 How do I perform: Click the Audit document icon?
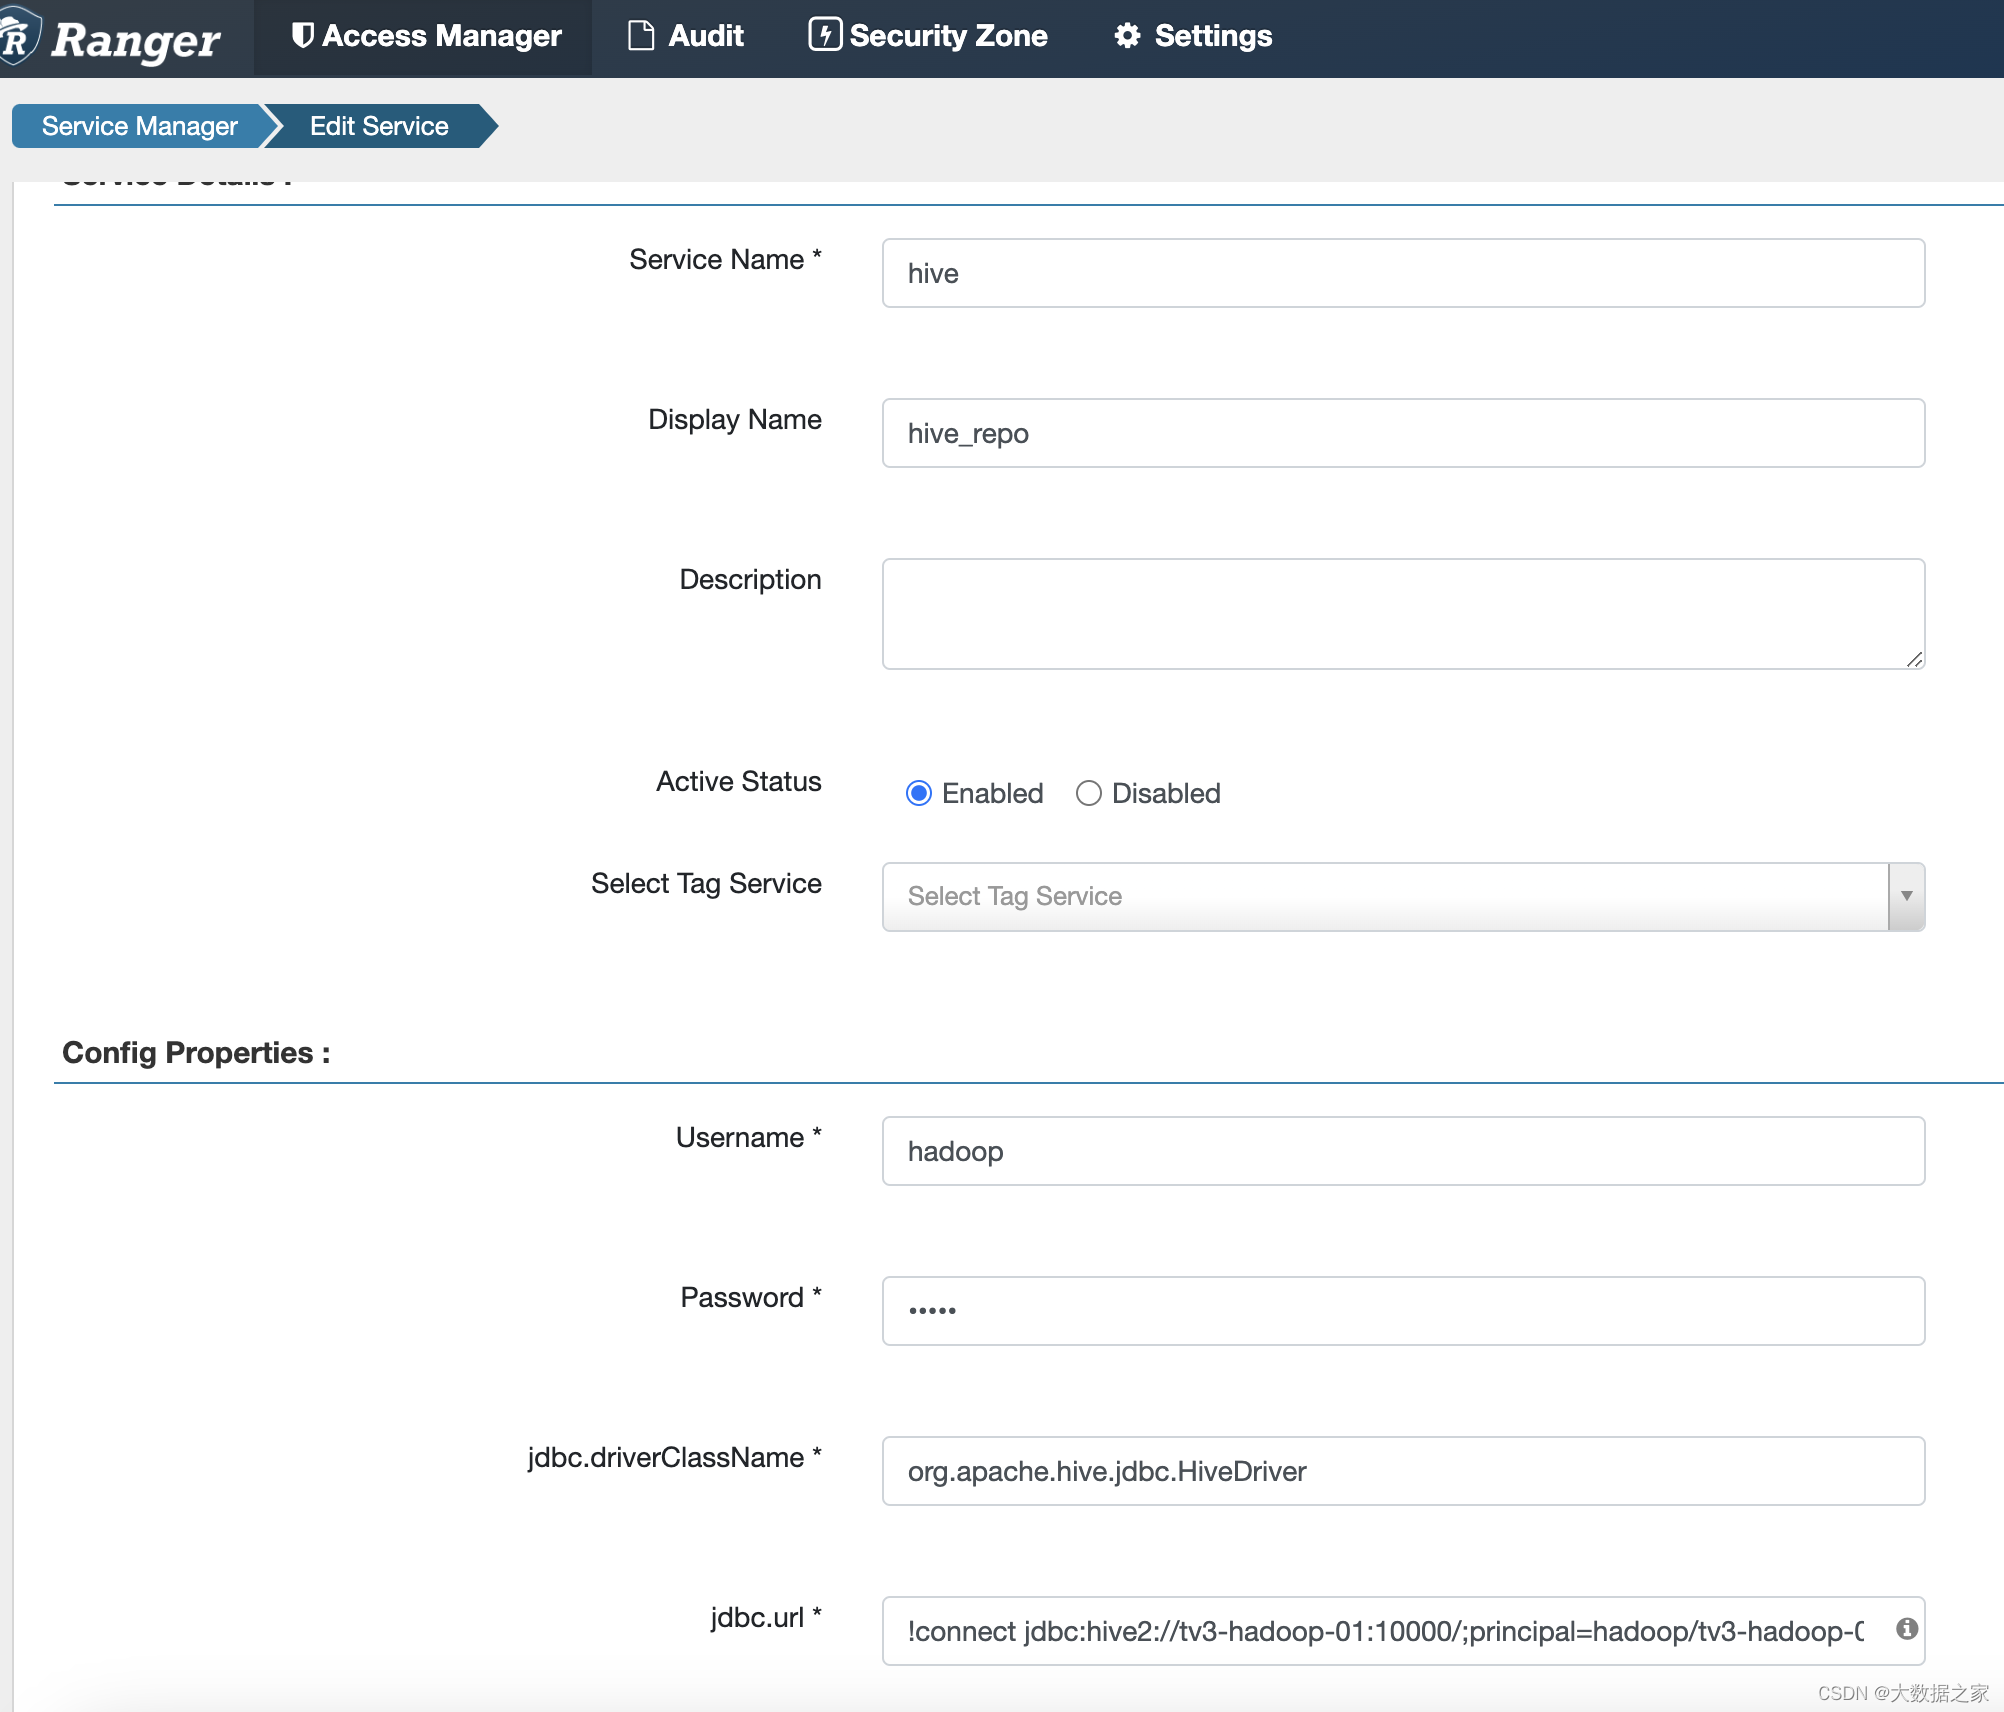[x=641, y=36]
